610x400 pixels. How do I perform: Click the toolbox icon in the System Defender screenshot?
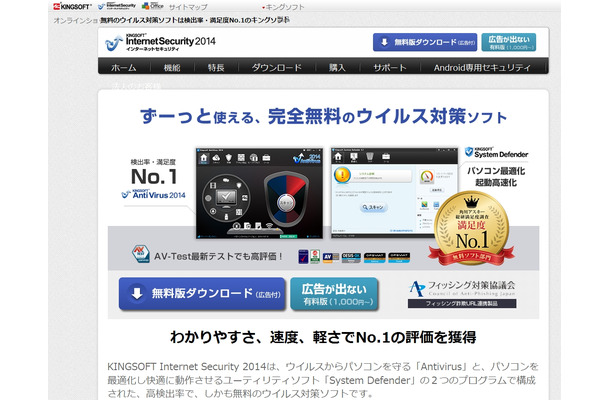pos(386,156)
